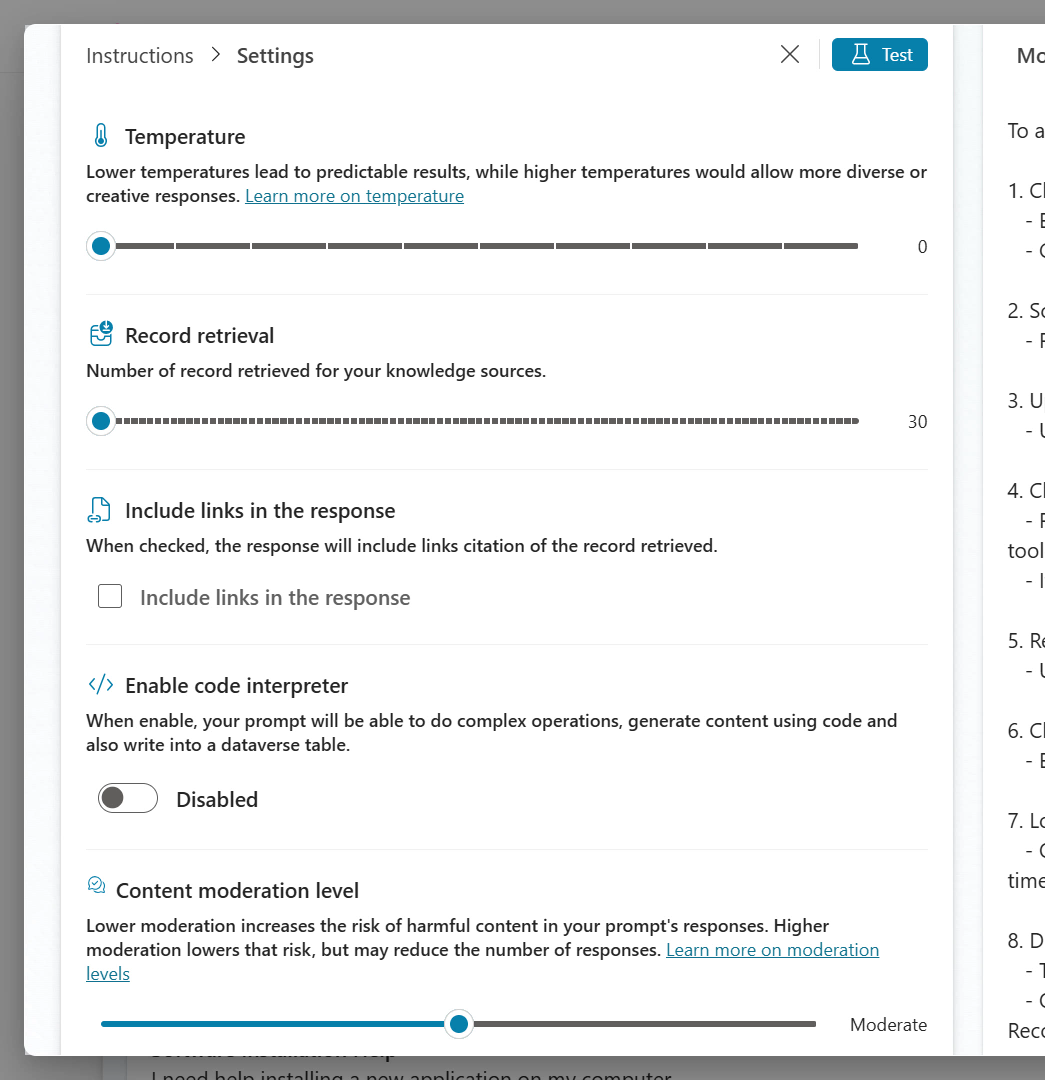Select the Settings breadcrumb item

point(274,55)
